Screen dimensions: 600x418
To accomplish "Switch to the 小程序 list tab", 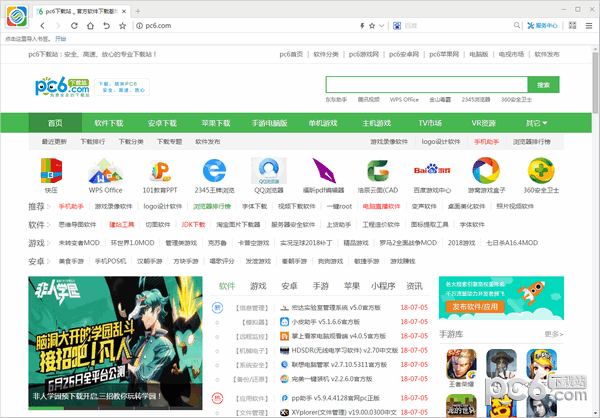I will tap(383, 286).
